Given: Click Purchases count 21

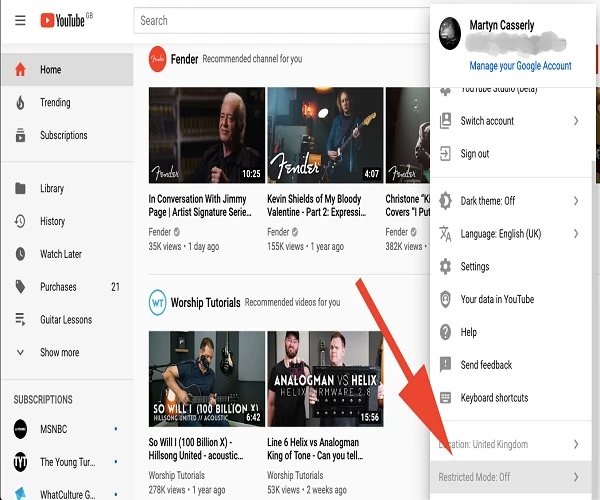Looking at the screenshot, I should (x=115, y=287).
